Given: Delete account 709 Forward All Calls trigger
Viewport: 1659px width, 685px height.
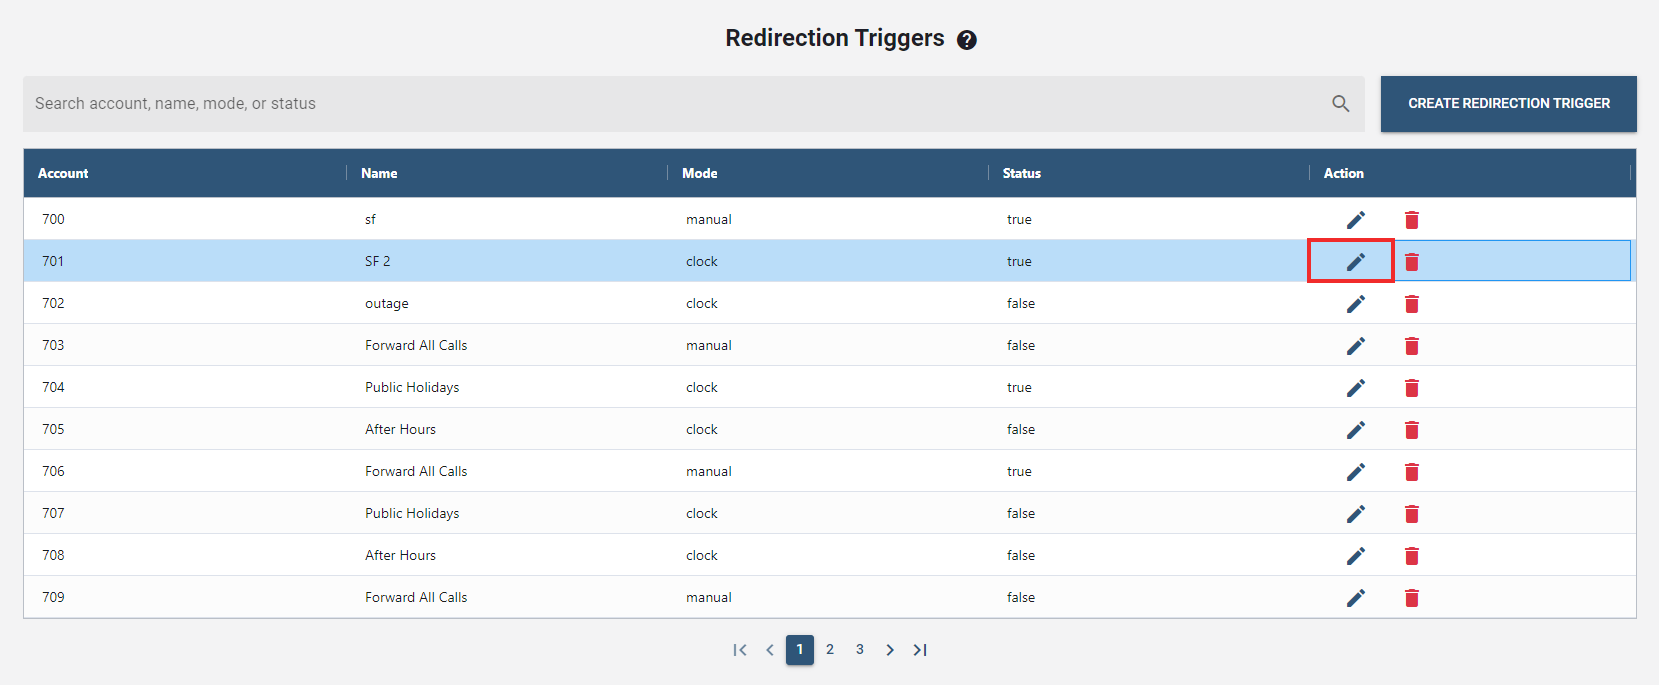Looking at the screenshot, I should [x=1411, y=598].
